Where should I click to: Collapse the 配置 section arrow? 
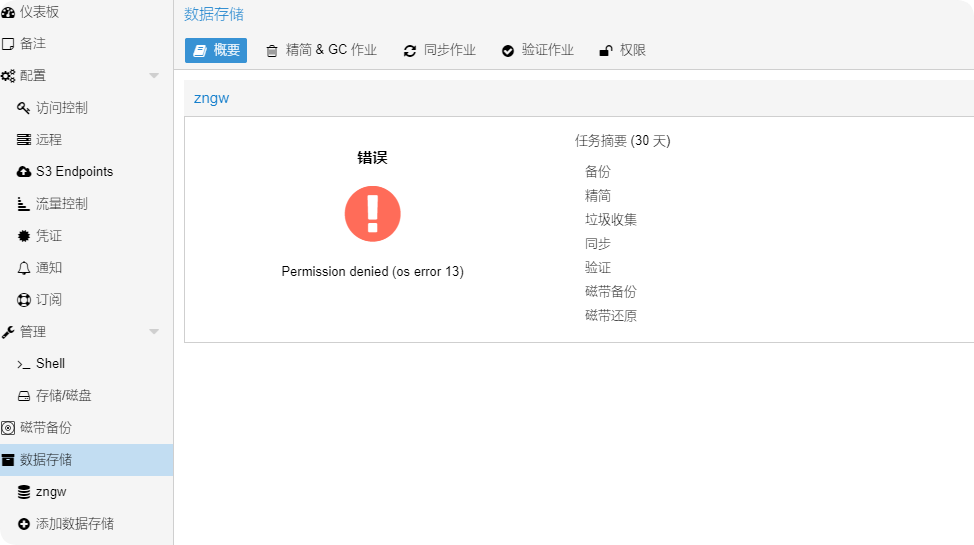pyautogui.click(x=154, y=76)
